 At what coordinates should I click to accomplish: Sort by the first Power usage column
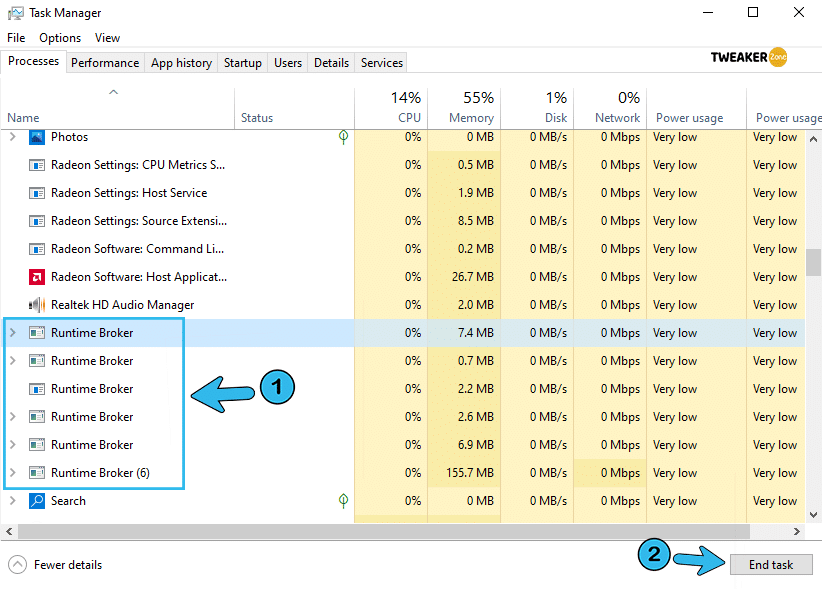[696, 108]
